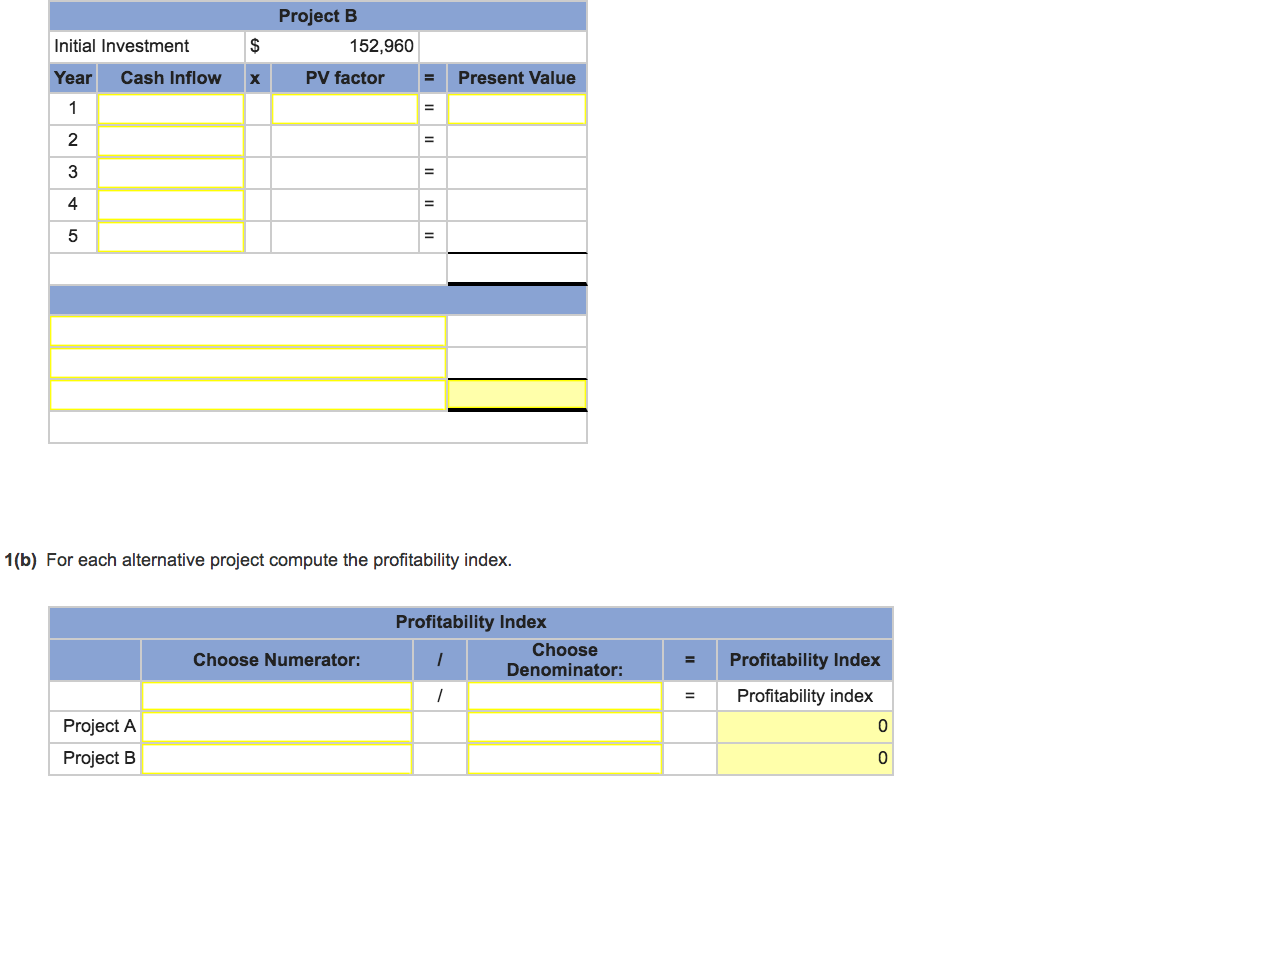Click the Project A denominator input

(564, 727)
